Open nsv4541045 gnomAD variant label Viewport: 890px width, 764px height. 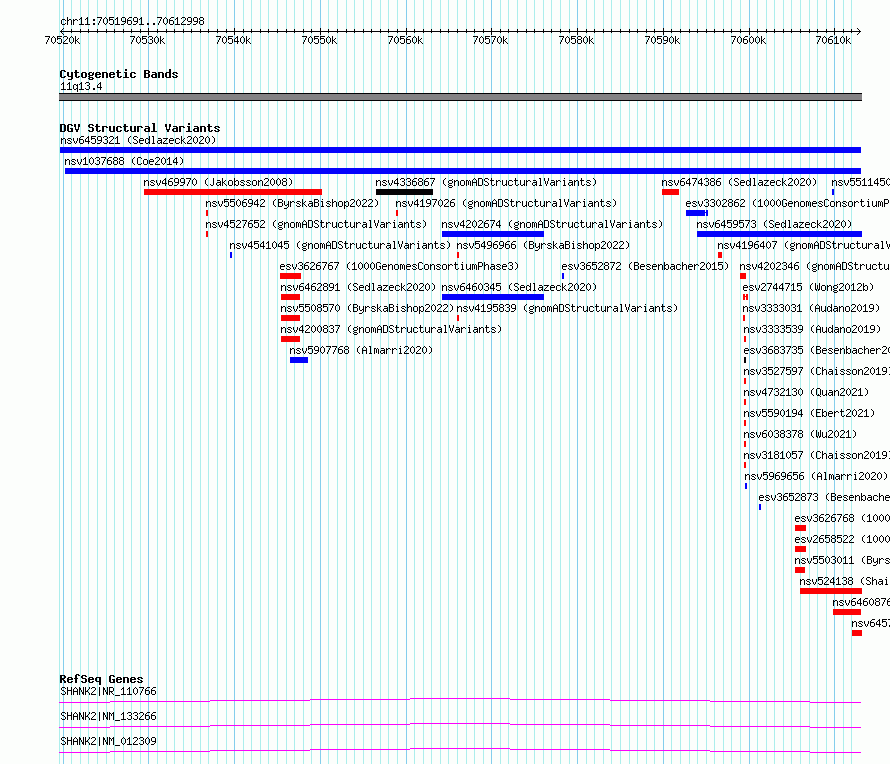340,245
